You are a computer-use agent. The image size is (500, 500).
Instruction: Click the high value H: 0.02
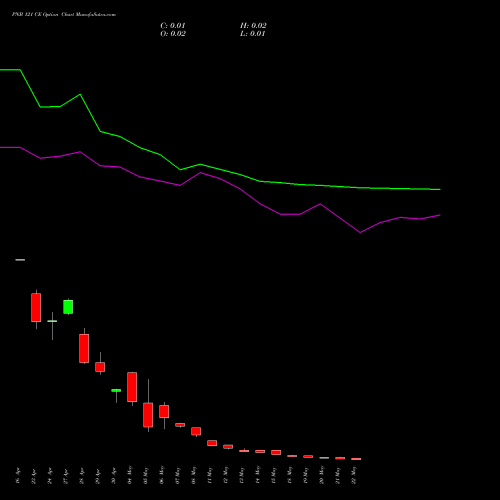click(253, 26)
